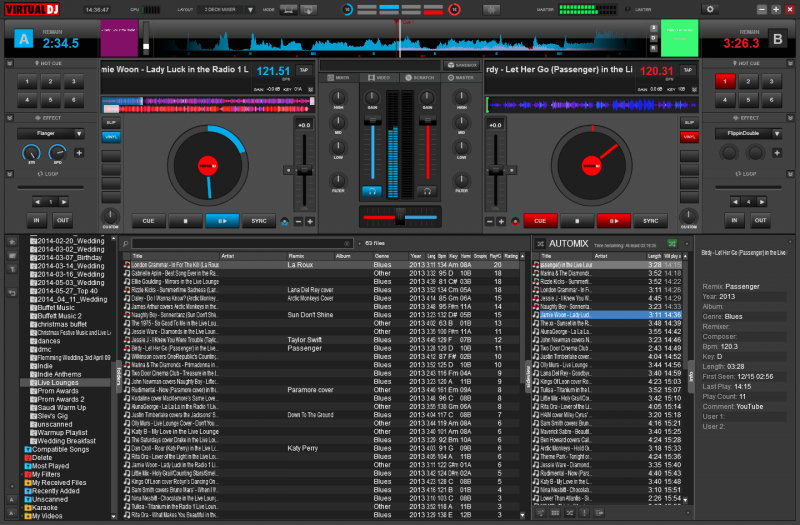Select the London Grammar track row
The image size is (800, 525).
click(x=321, y=265)
